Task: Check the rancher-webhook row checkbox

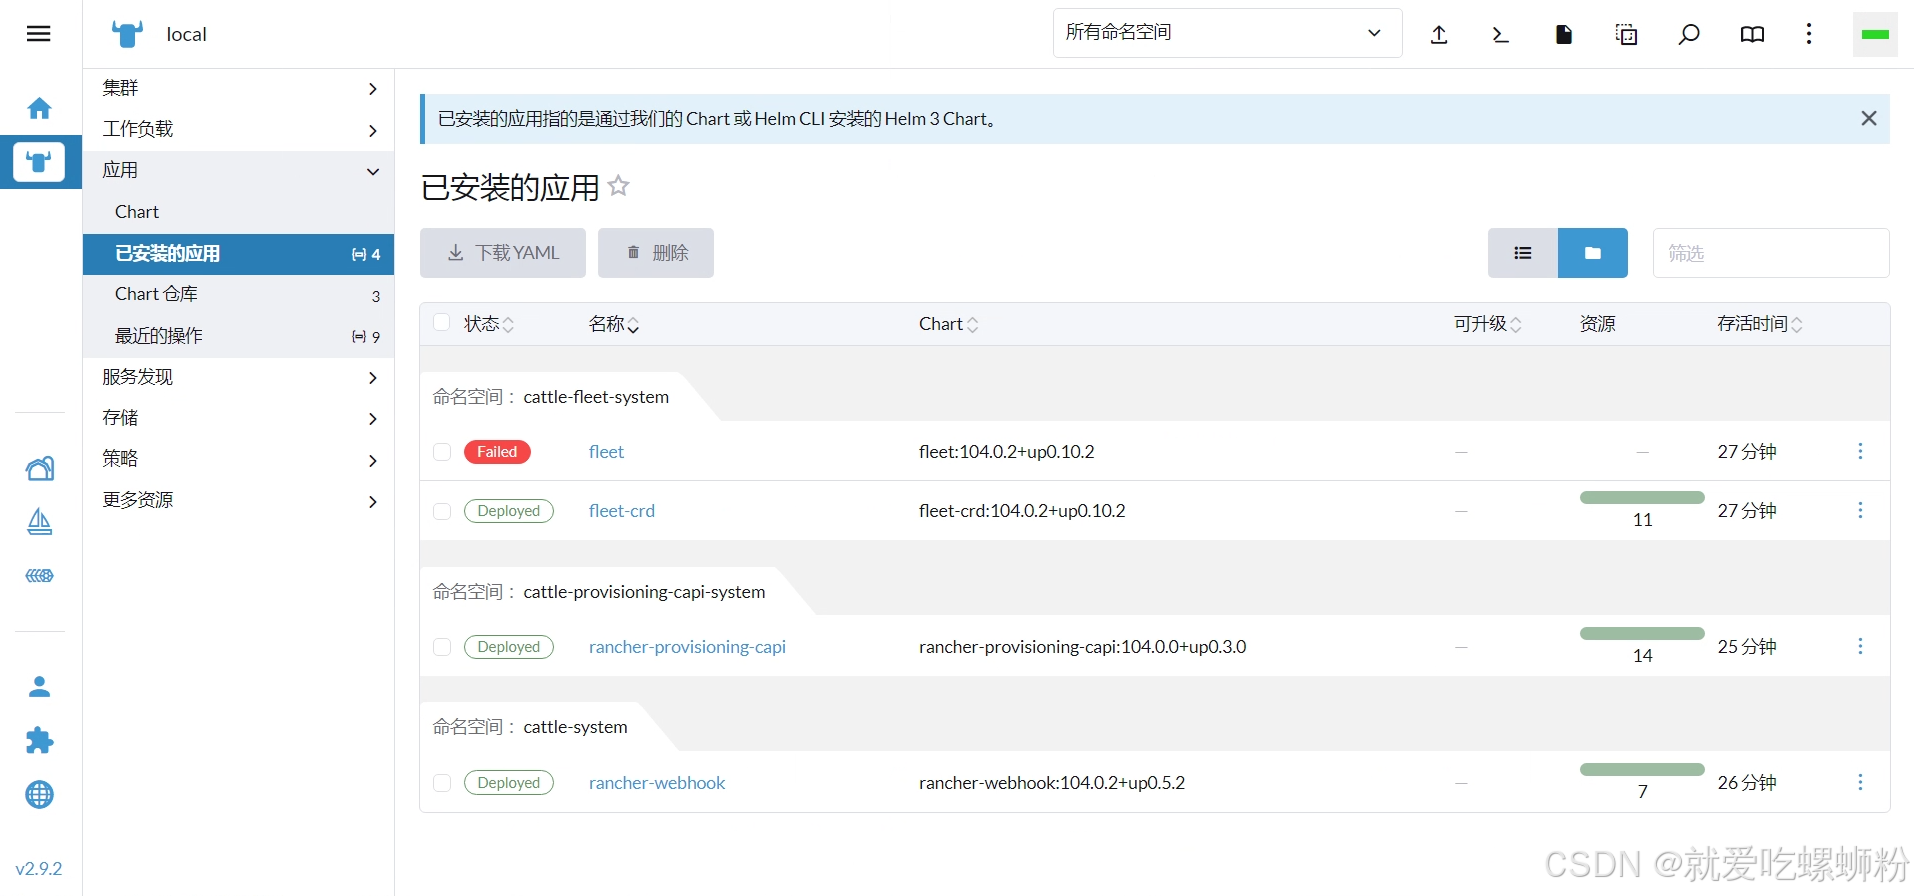Action: click(x=441, y=783)
